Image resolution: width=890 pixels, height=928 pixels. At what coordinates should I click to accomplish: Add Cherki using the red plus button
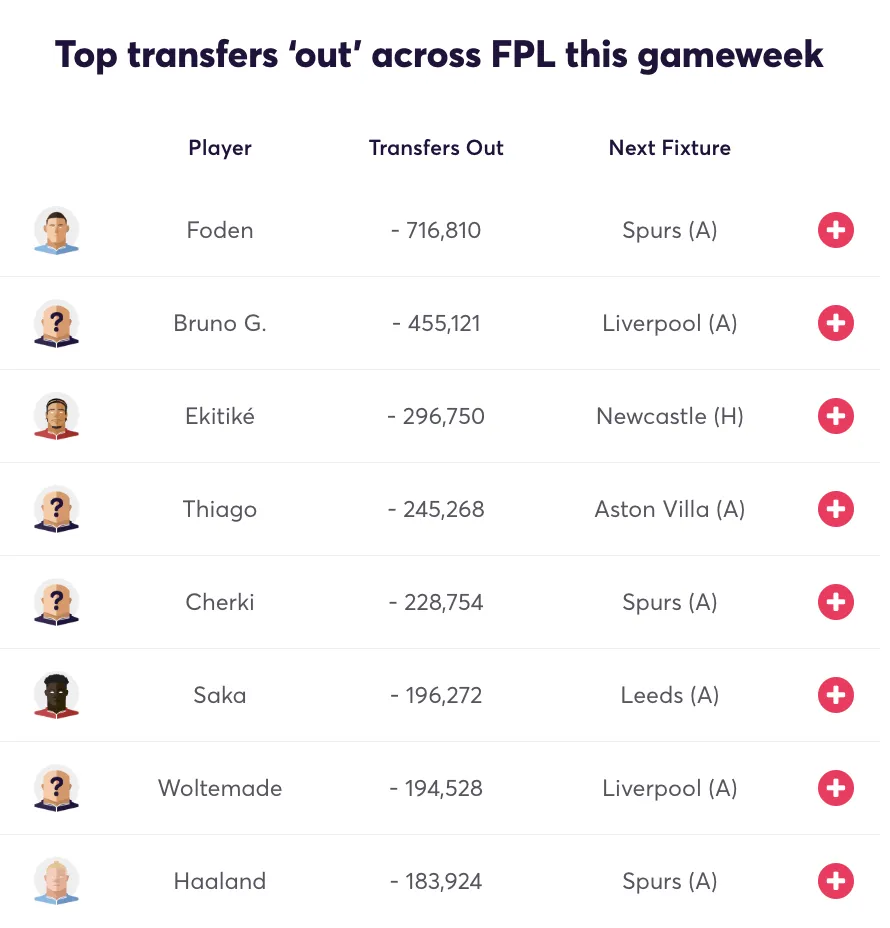(x=835, y=602)
